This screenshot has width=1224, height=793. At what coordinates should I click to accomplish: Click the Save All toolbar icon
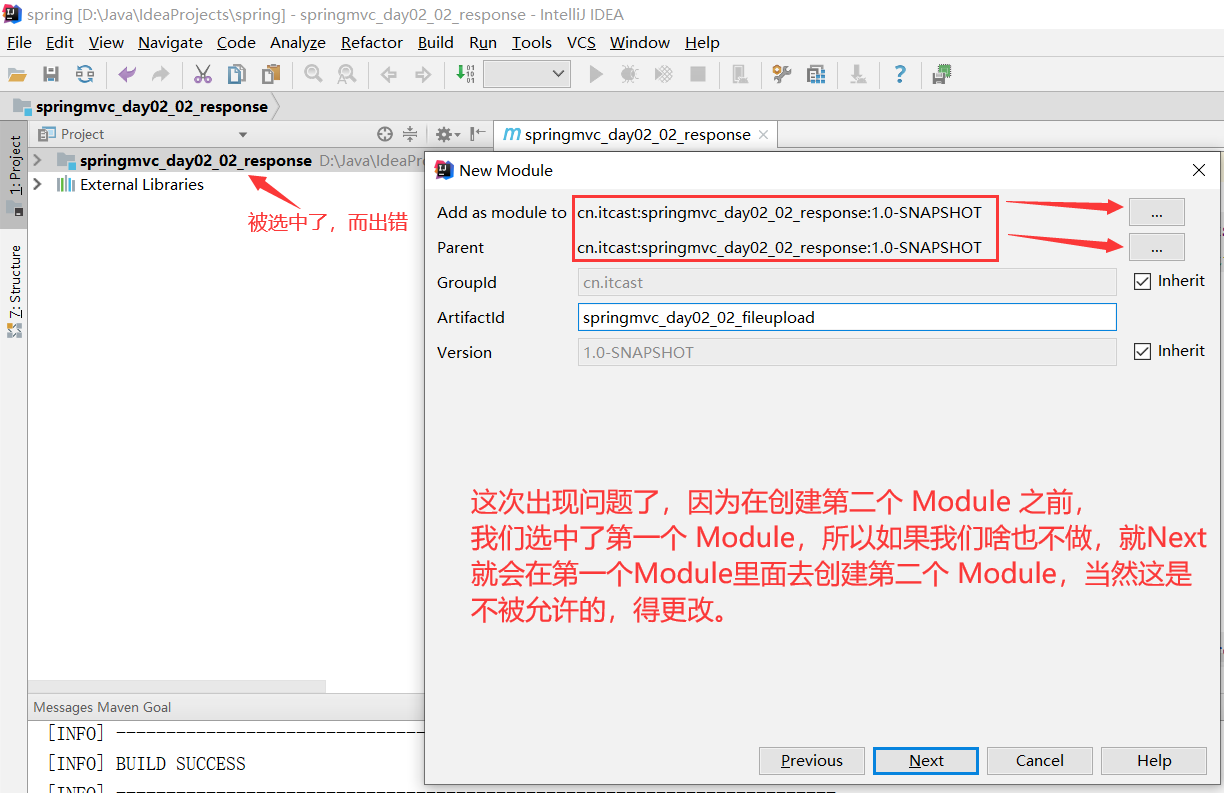pyautogui.click(x=51, y=74)
